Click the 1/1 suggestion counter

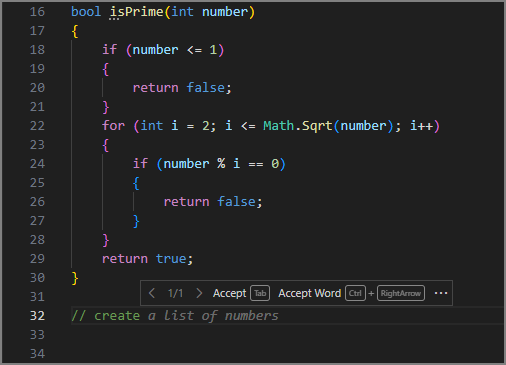pos(175,293)
